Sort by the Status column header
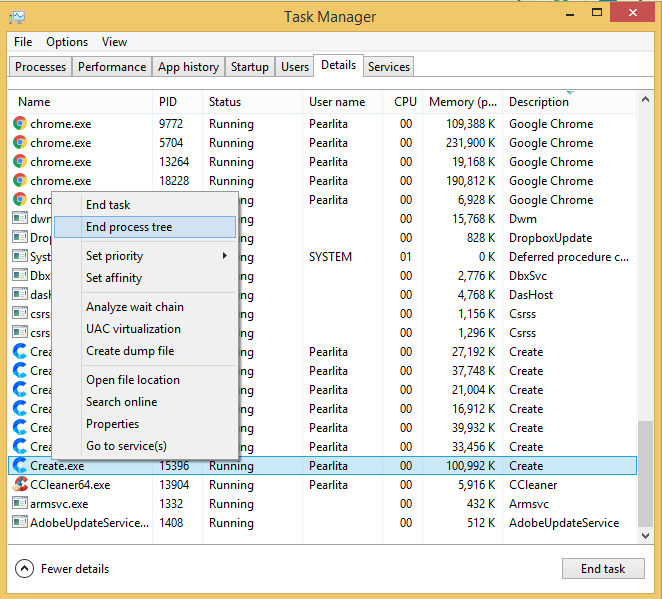Viewport: 662px width, 599px height. coord(252,102)
